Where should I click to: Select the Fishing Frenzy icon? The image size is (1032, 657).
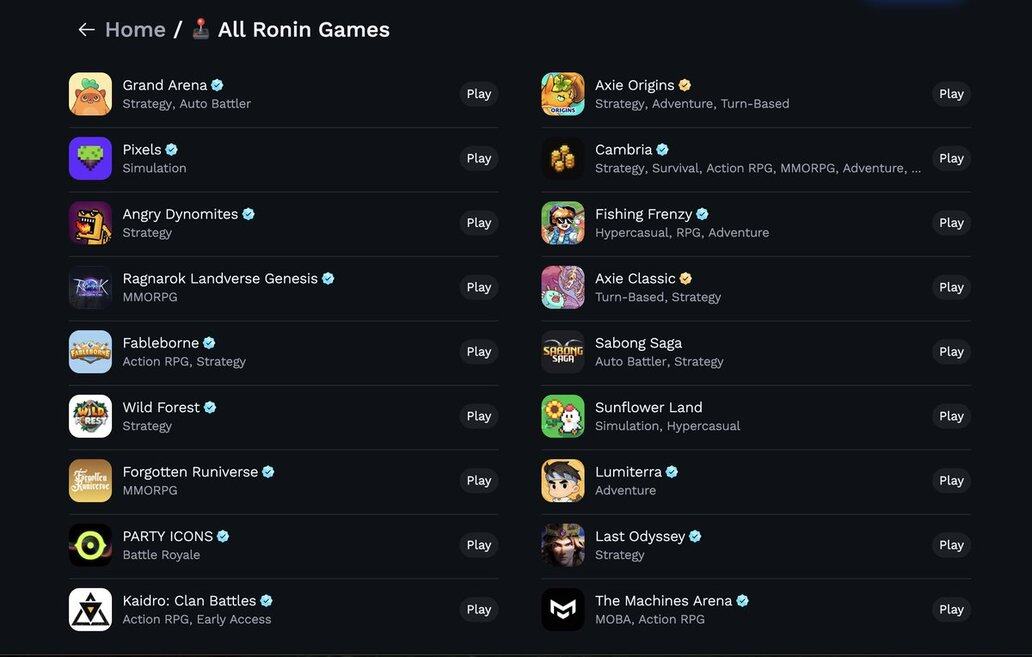click(563, 223)
